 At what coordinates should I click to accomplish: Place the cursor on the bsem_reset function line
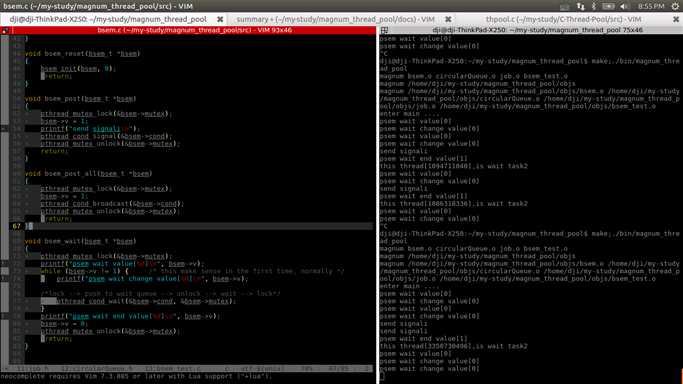coord(82,54)
